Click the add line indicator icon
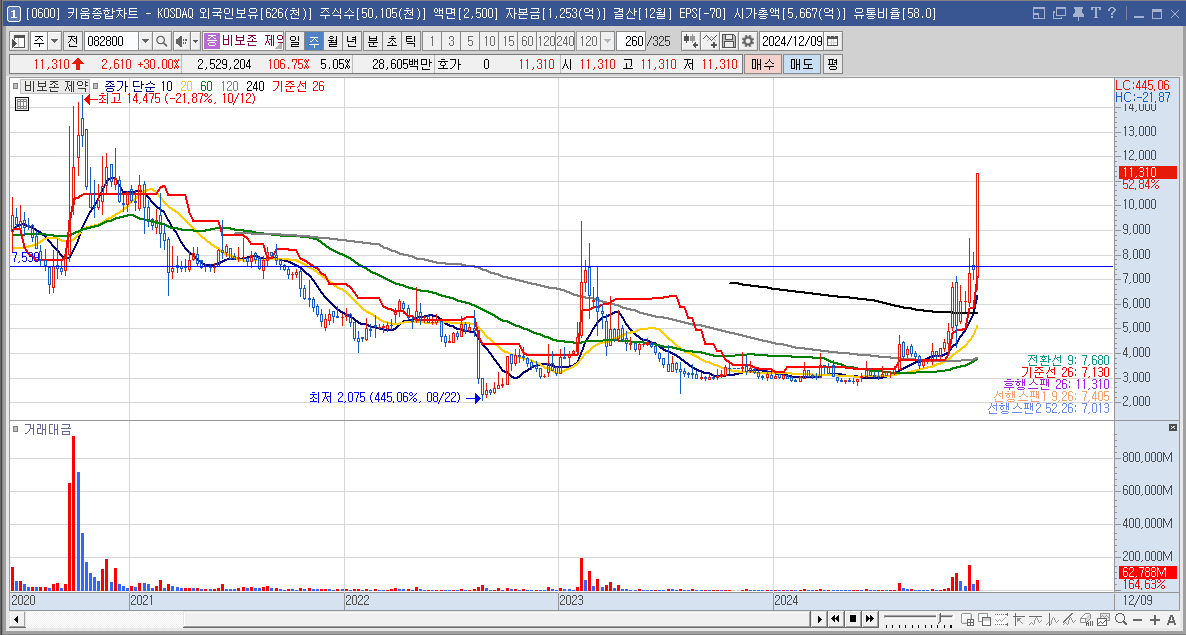The image size is (1186, 635). point(709,42)
